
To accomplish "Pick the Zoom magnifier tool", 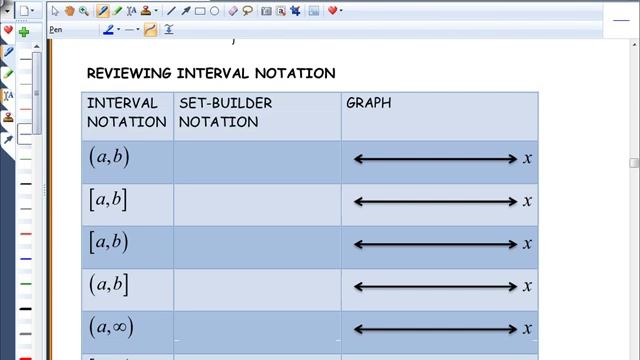I will (84, 11).
